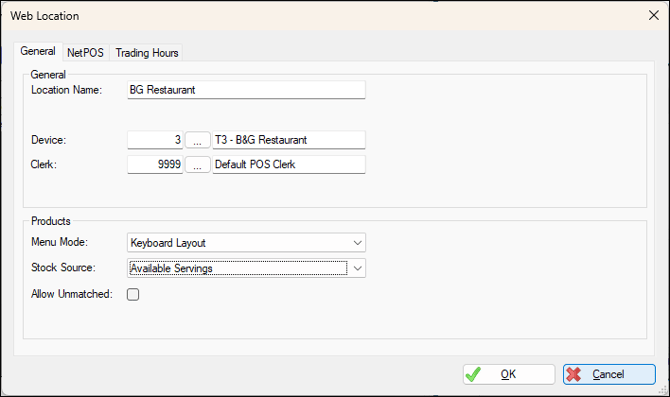Click the Clerk number field
Screen dimensions: 670x397
tap(155, 165)
